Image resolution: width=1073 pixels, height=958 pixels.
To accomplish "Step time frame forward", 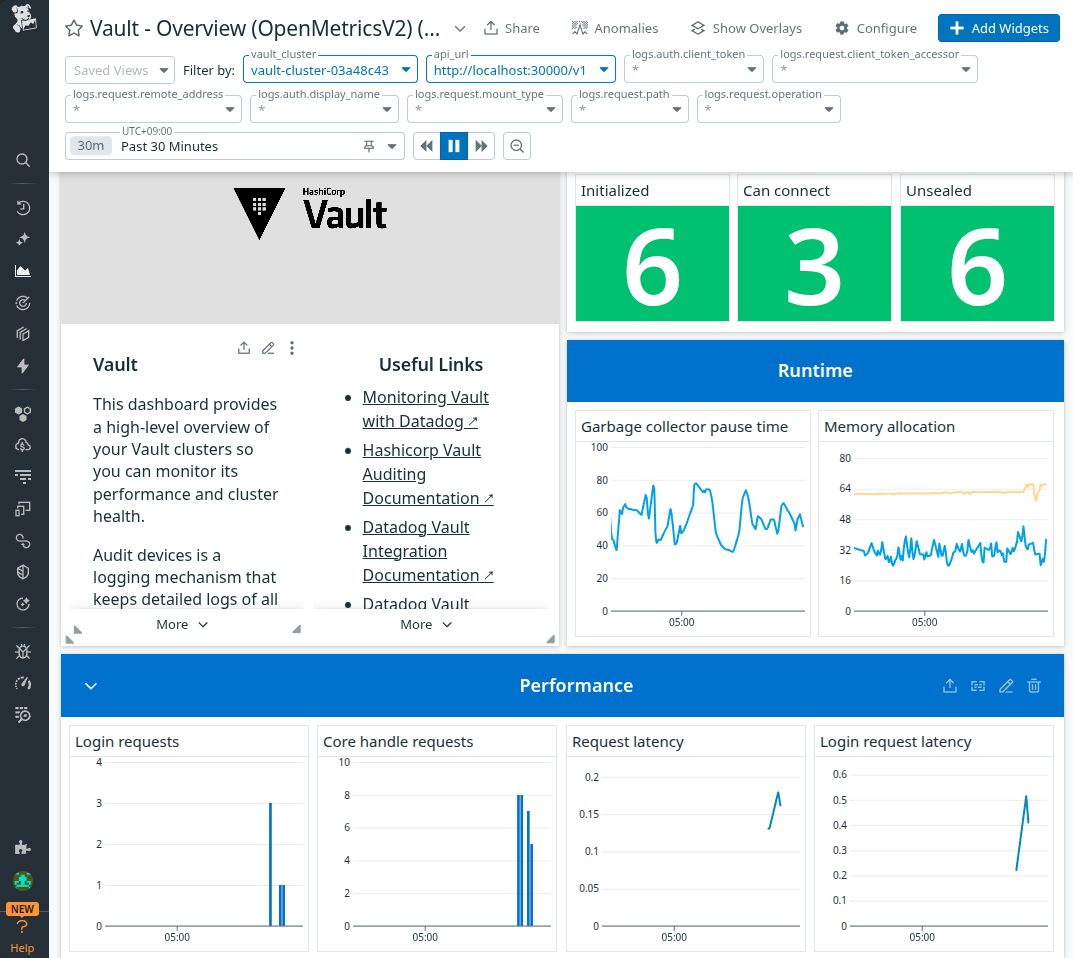I will [x=481, y=146].
